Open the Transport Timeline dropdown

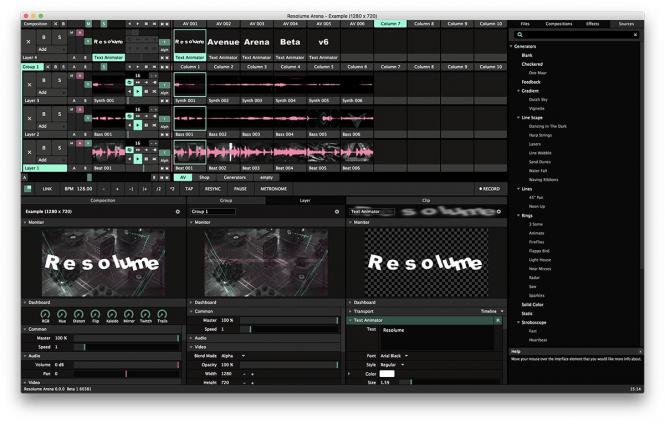coord(492,311)
